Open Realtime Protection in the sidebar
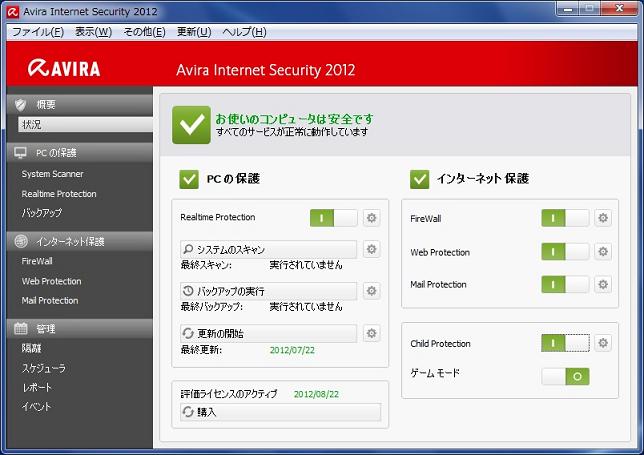 (x=59, y=194)
